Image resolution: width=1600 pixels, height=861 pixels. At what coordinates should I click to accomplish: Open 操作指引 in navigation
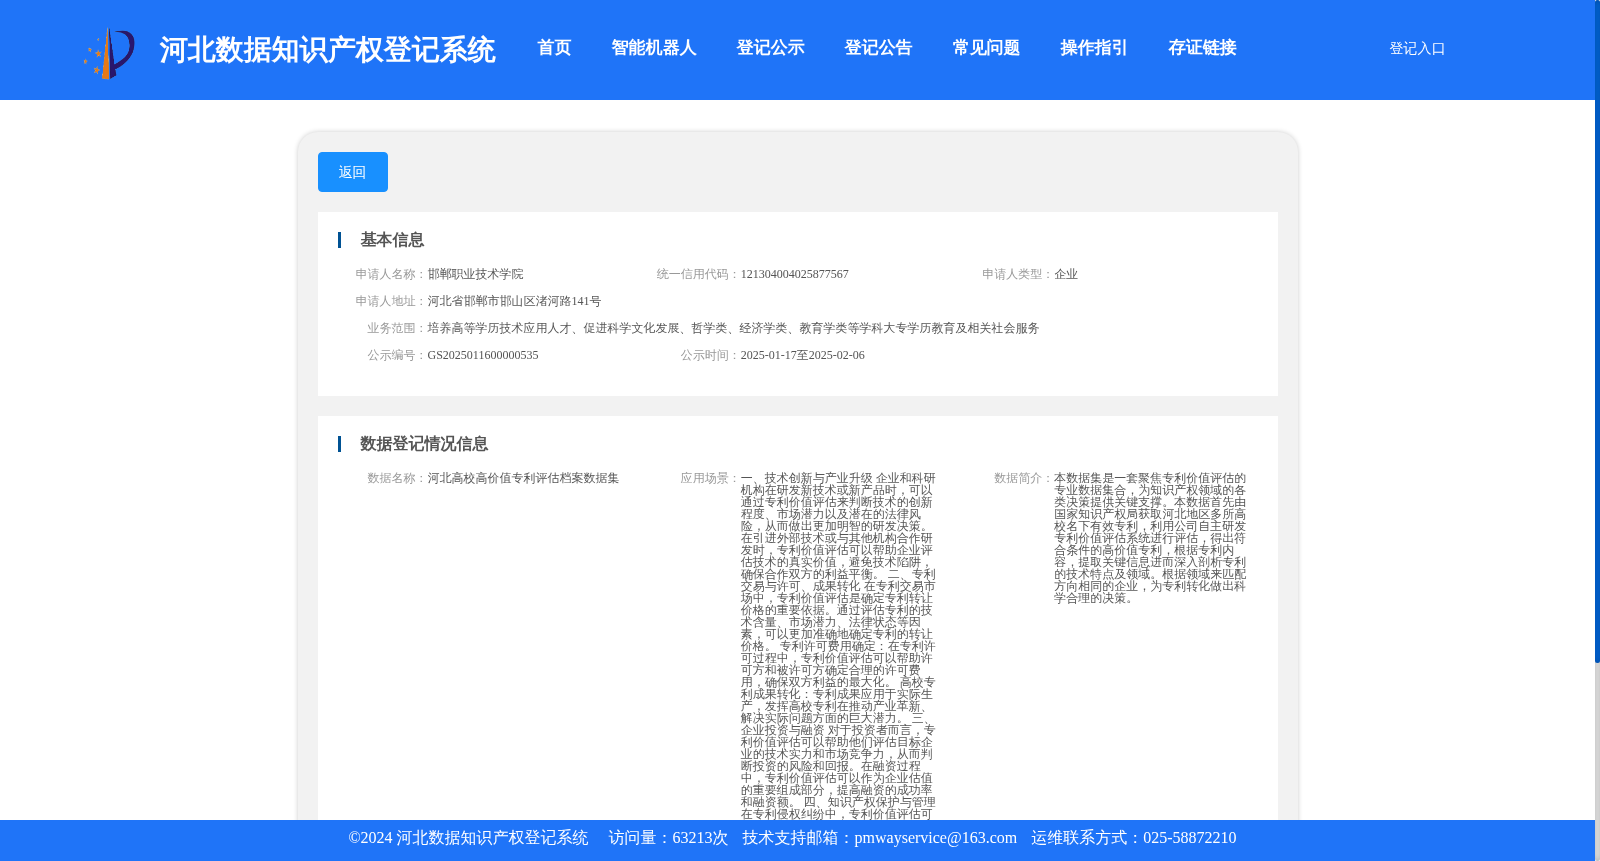[x=1094, y=48]
